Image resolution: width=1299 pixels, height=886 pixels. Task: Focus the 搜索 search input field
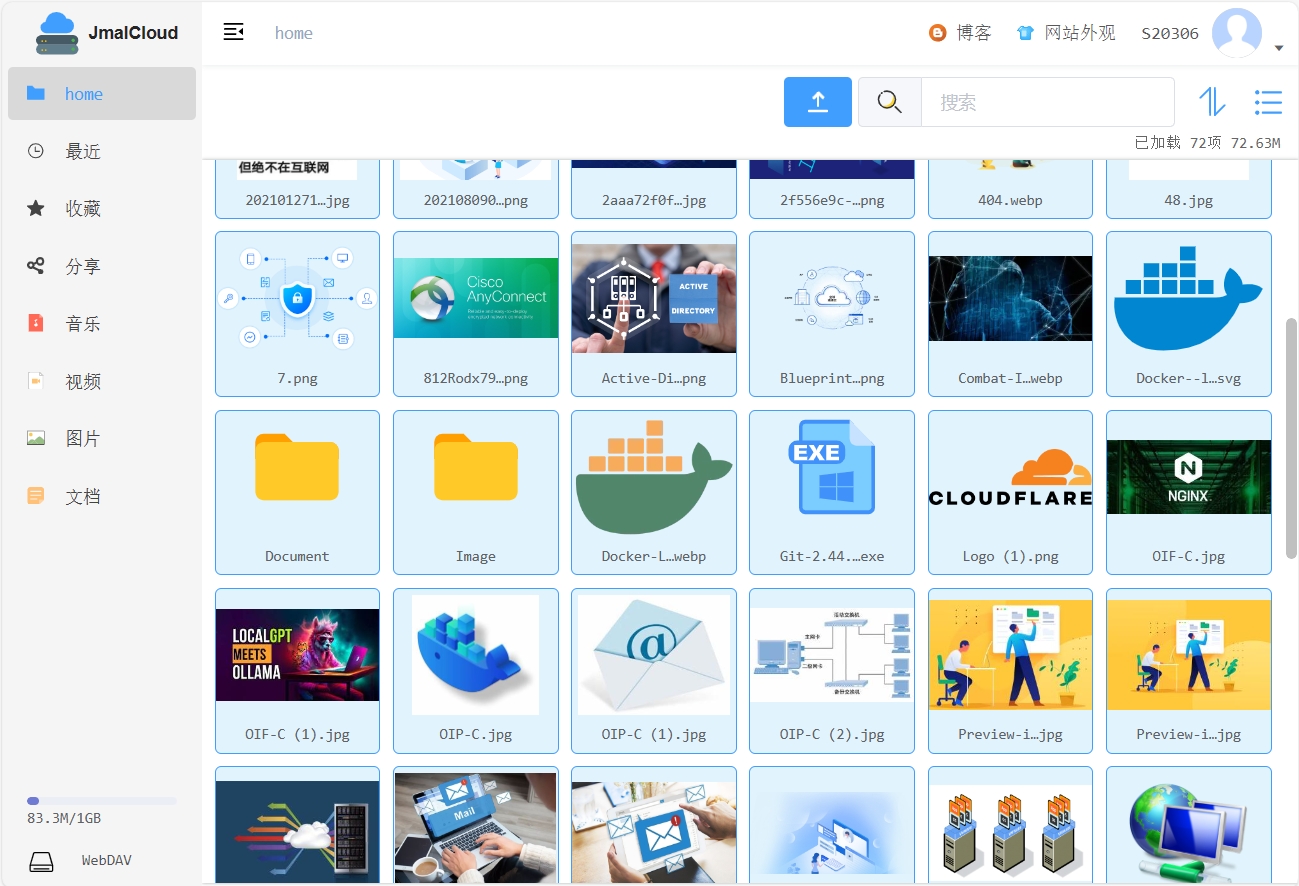coord(1047,102)
